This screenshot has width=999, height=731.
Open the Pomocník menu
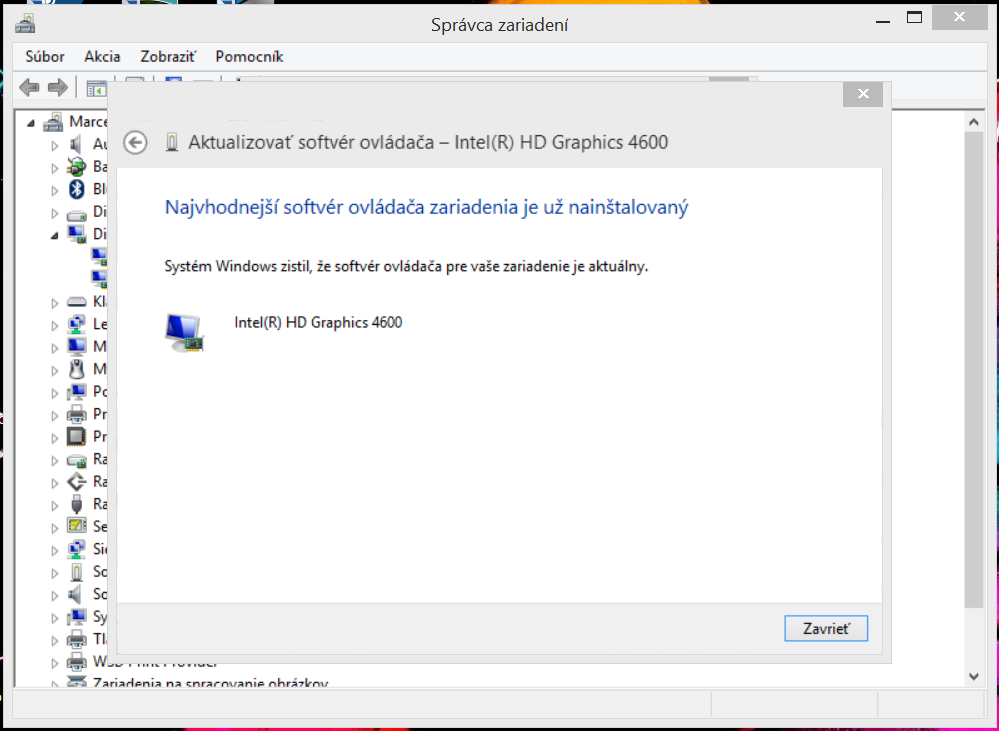[249, 57]
